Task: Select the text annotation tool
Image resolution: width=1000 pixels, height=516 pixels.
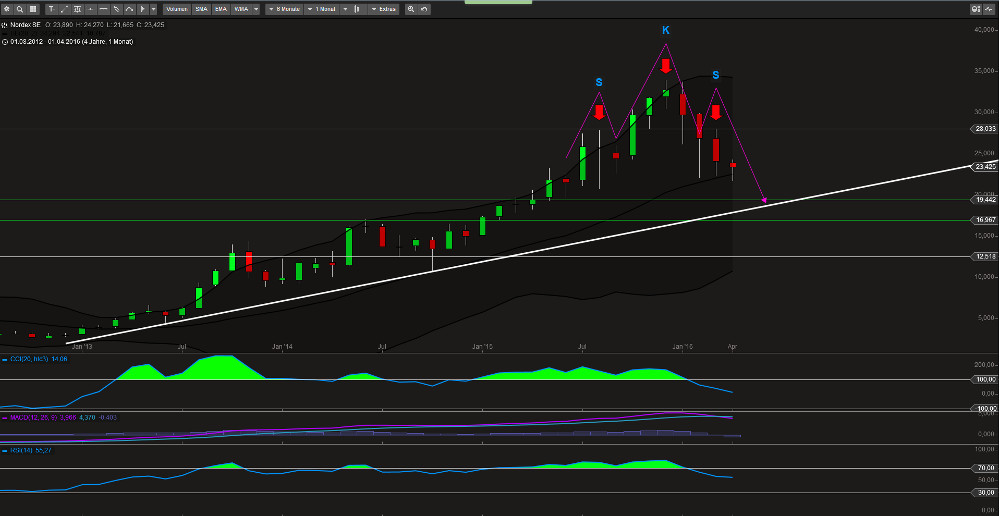Action: point(51,9)
